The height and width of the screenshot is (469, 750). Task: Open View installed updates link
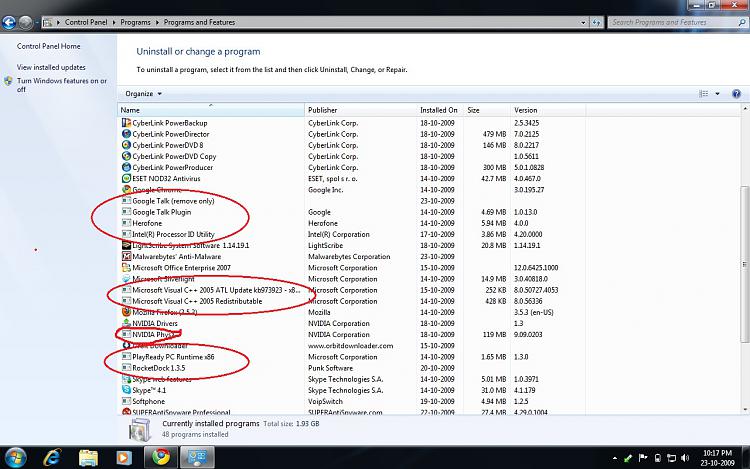51,67
